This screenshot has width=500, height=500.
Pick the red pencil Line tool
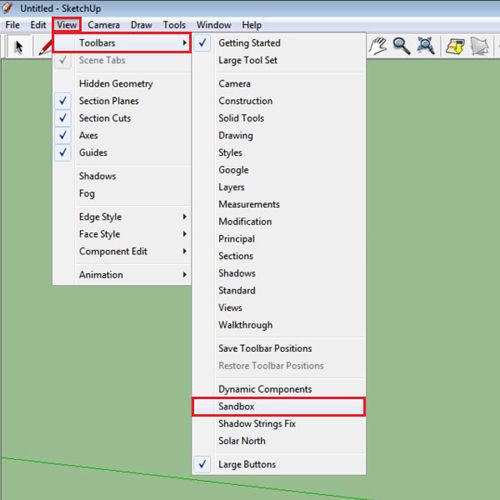click(x=46, y=47)
